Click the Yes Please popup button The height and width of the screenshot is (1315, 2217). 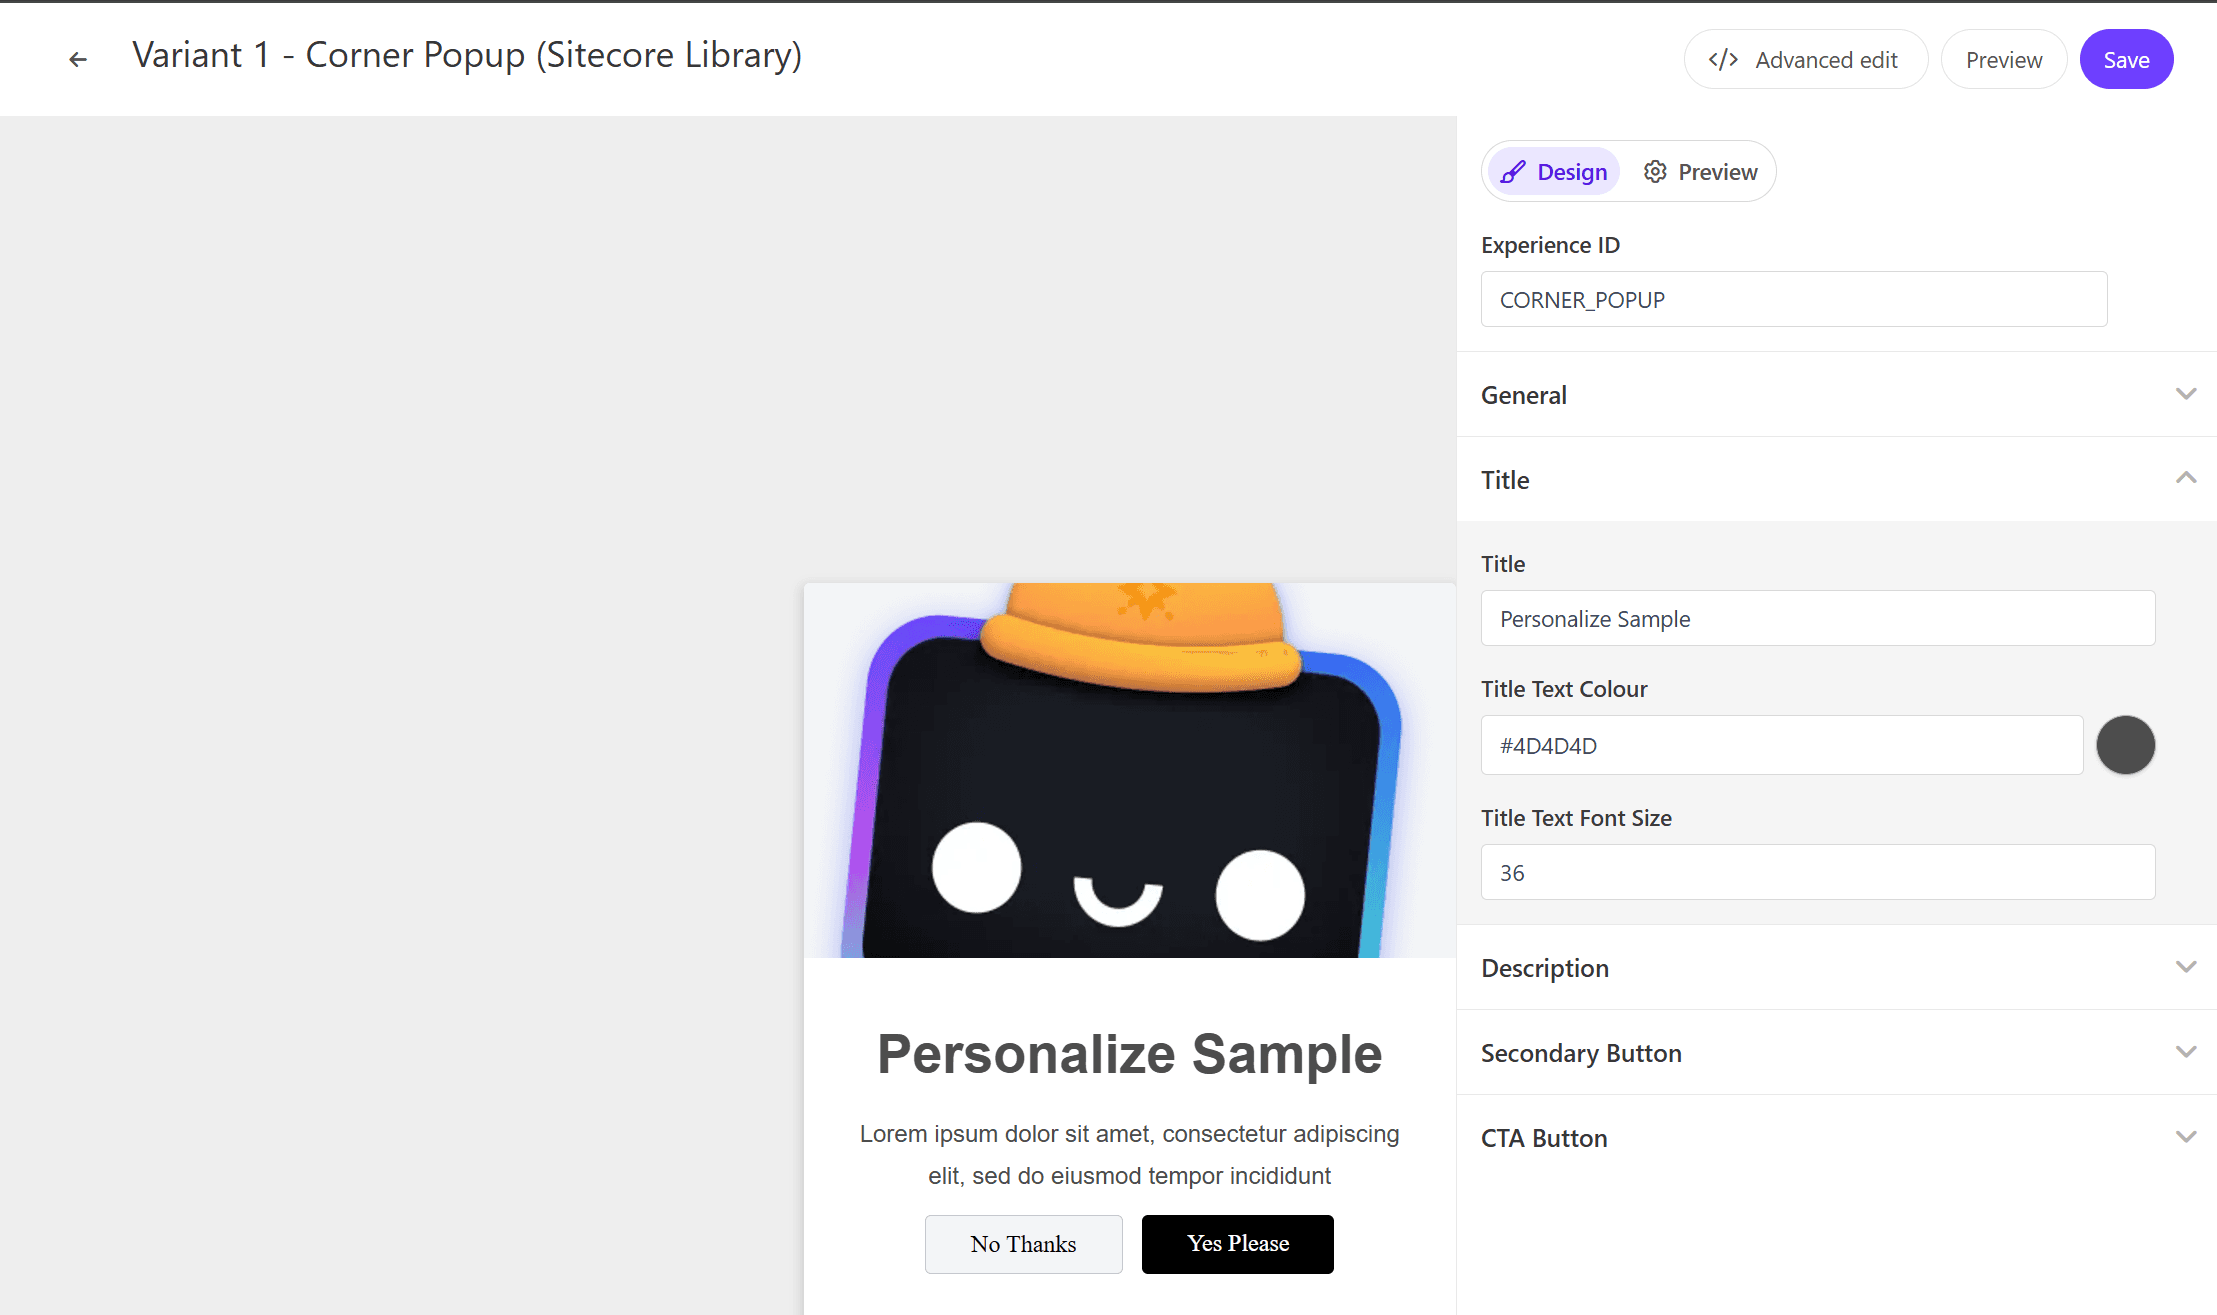[1237, 1244]
